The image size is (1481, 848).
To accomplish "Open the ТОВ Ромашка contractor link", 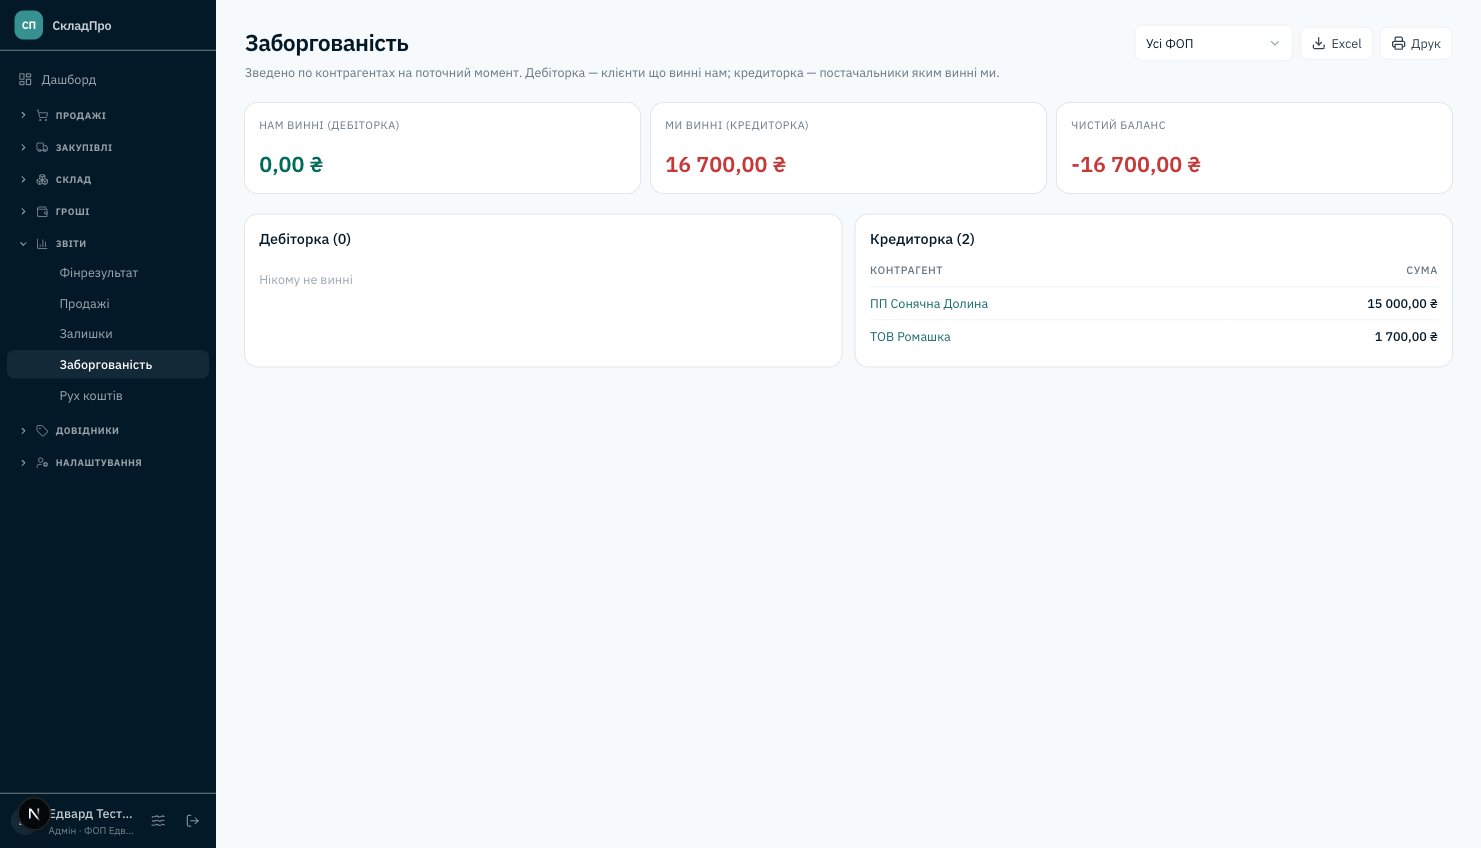I will tap(910, 336).
